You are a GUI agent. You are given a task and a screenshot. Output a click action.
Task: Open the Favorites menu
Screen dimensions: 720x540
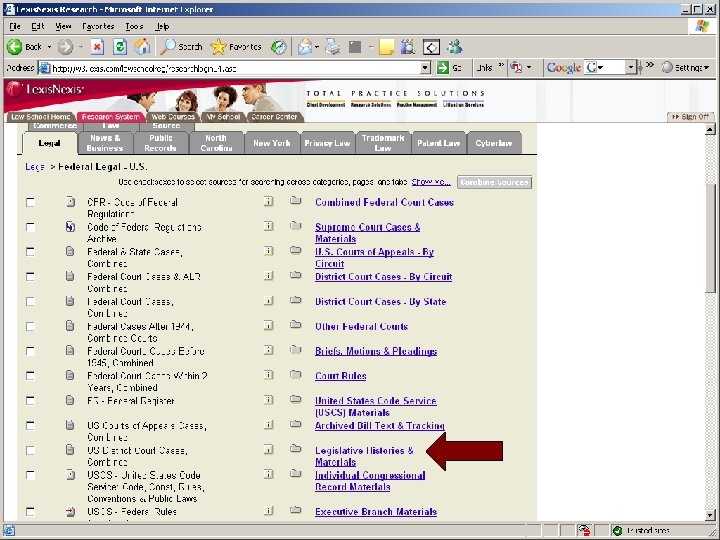(x=98, y=26)
